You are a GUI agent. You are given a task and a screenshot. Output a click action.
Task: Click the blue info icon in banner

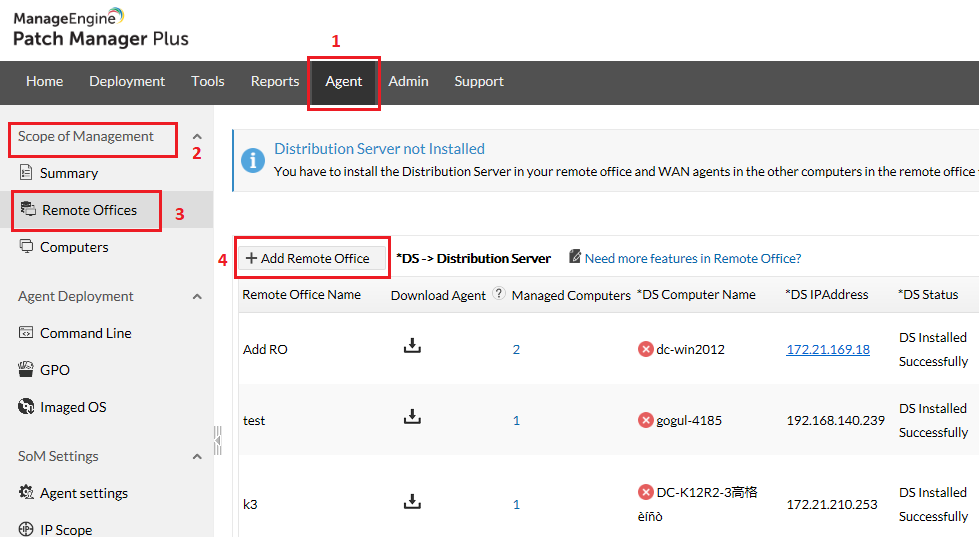tap(253, 161)
